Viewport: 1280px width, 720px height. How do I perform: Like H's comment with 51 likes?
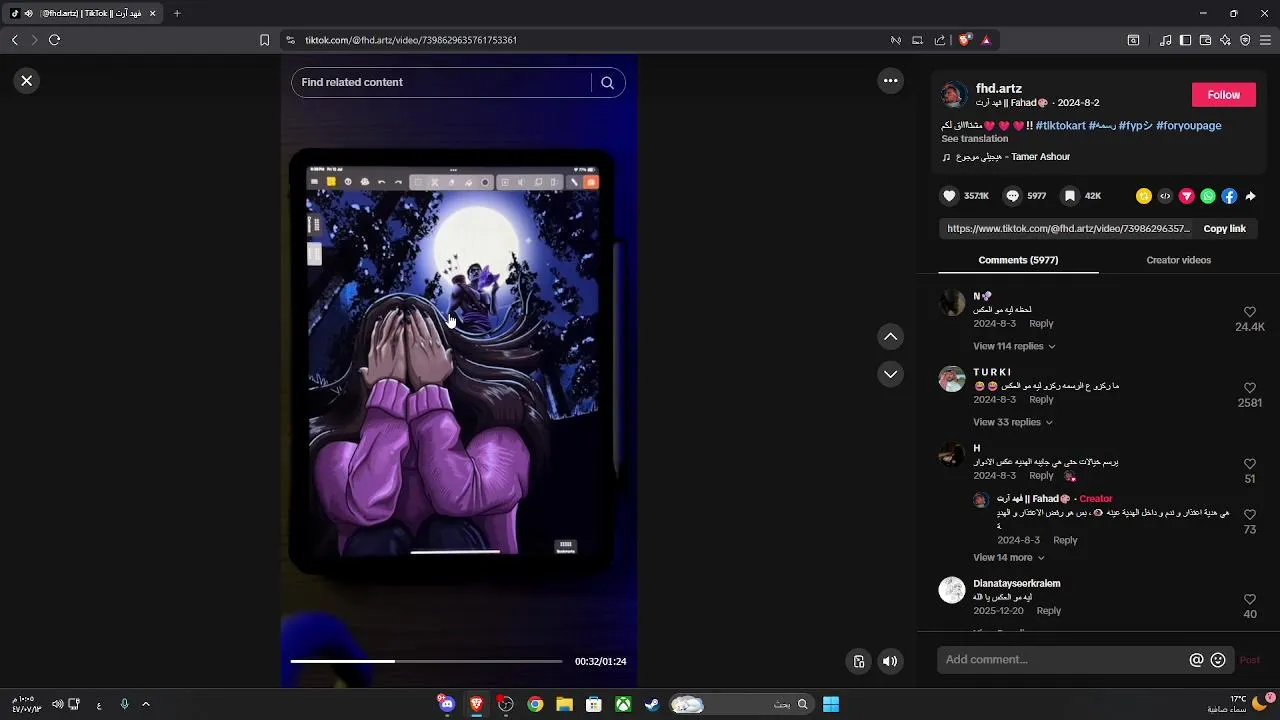tap(1250, 464)
